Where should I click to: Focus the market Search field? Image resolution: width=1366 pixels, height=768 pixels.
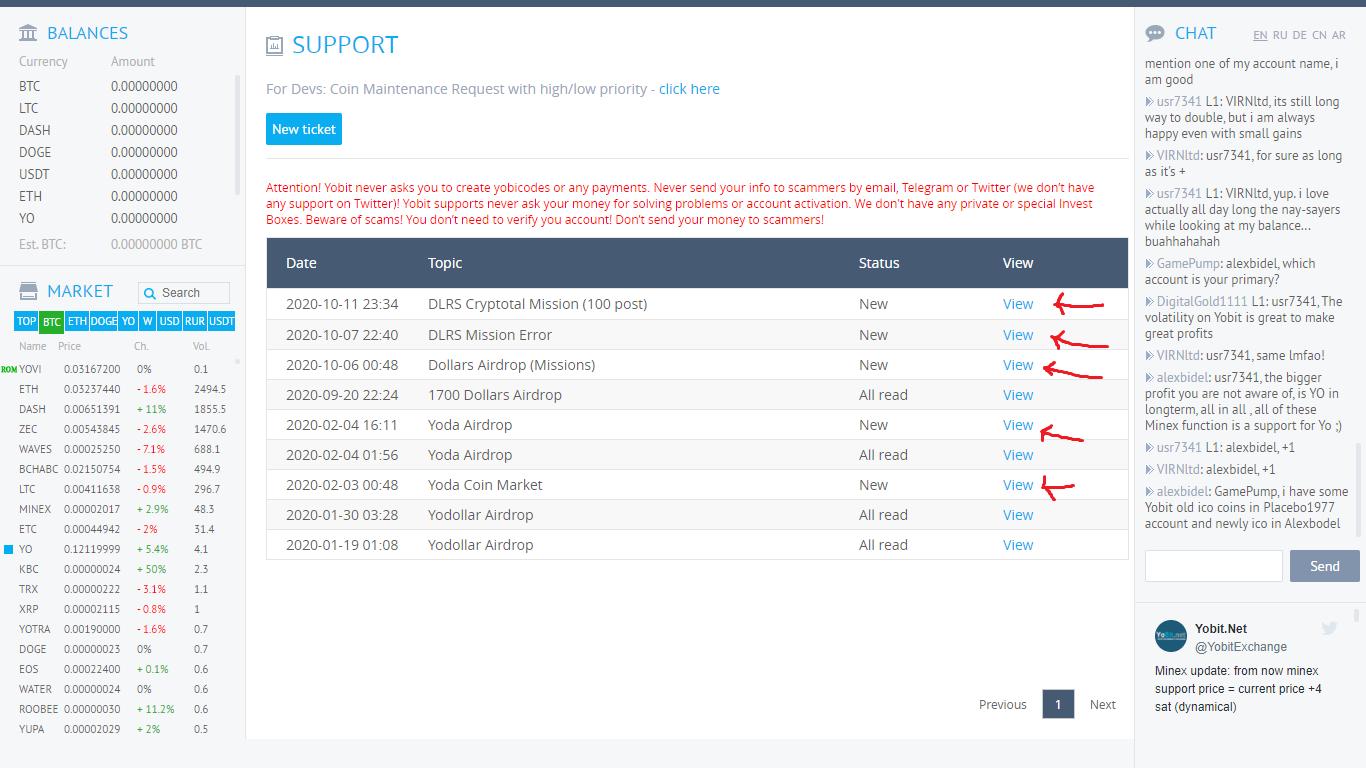(184, 293)
